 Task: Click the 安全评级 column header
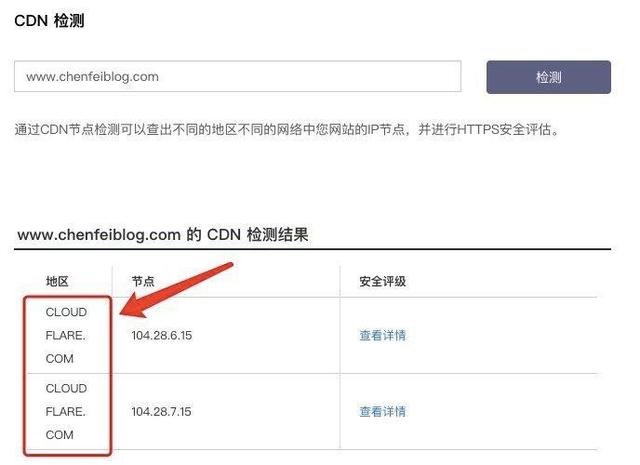(382, 281)
